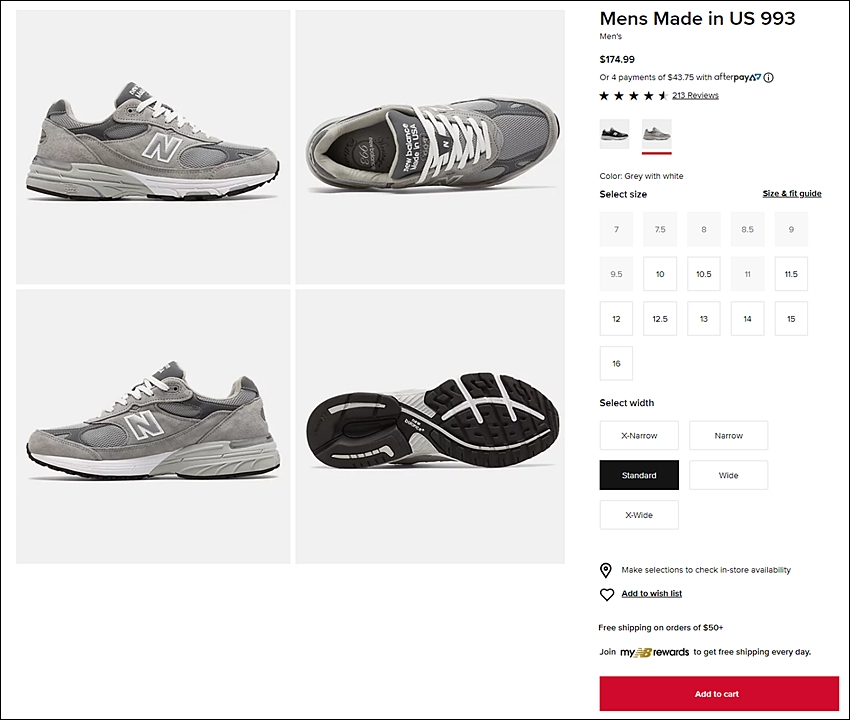Viewport: 850px width, 720px height.
Task: Open the Size & fit guide
Action: [792, 194]
